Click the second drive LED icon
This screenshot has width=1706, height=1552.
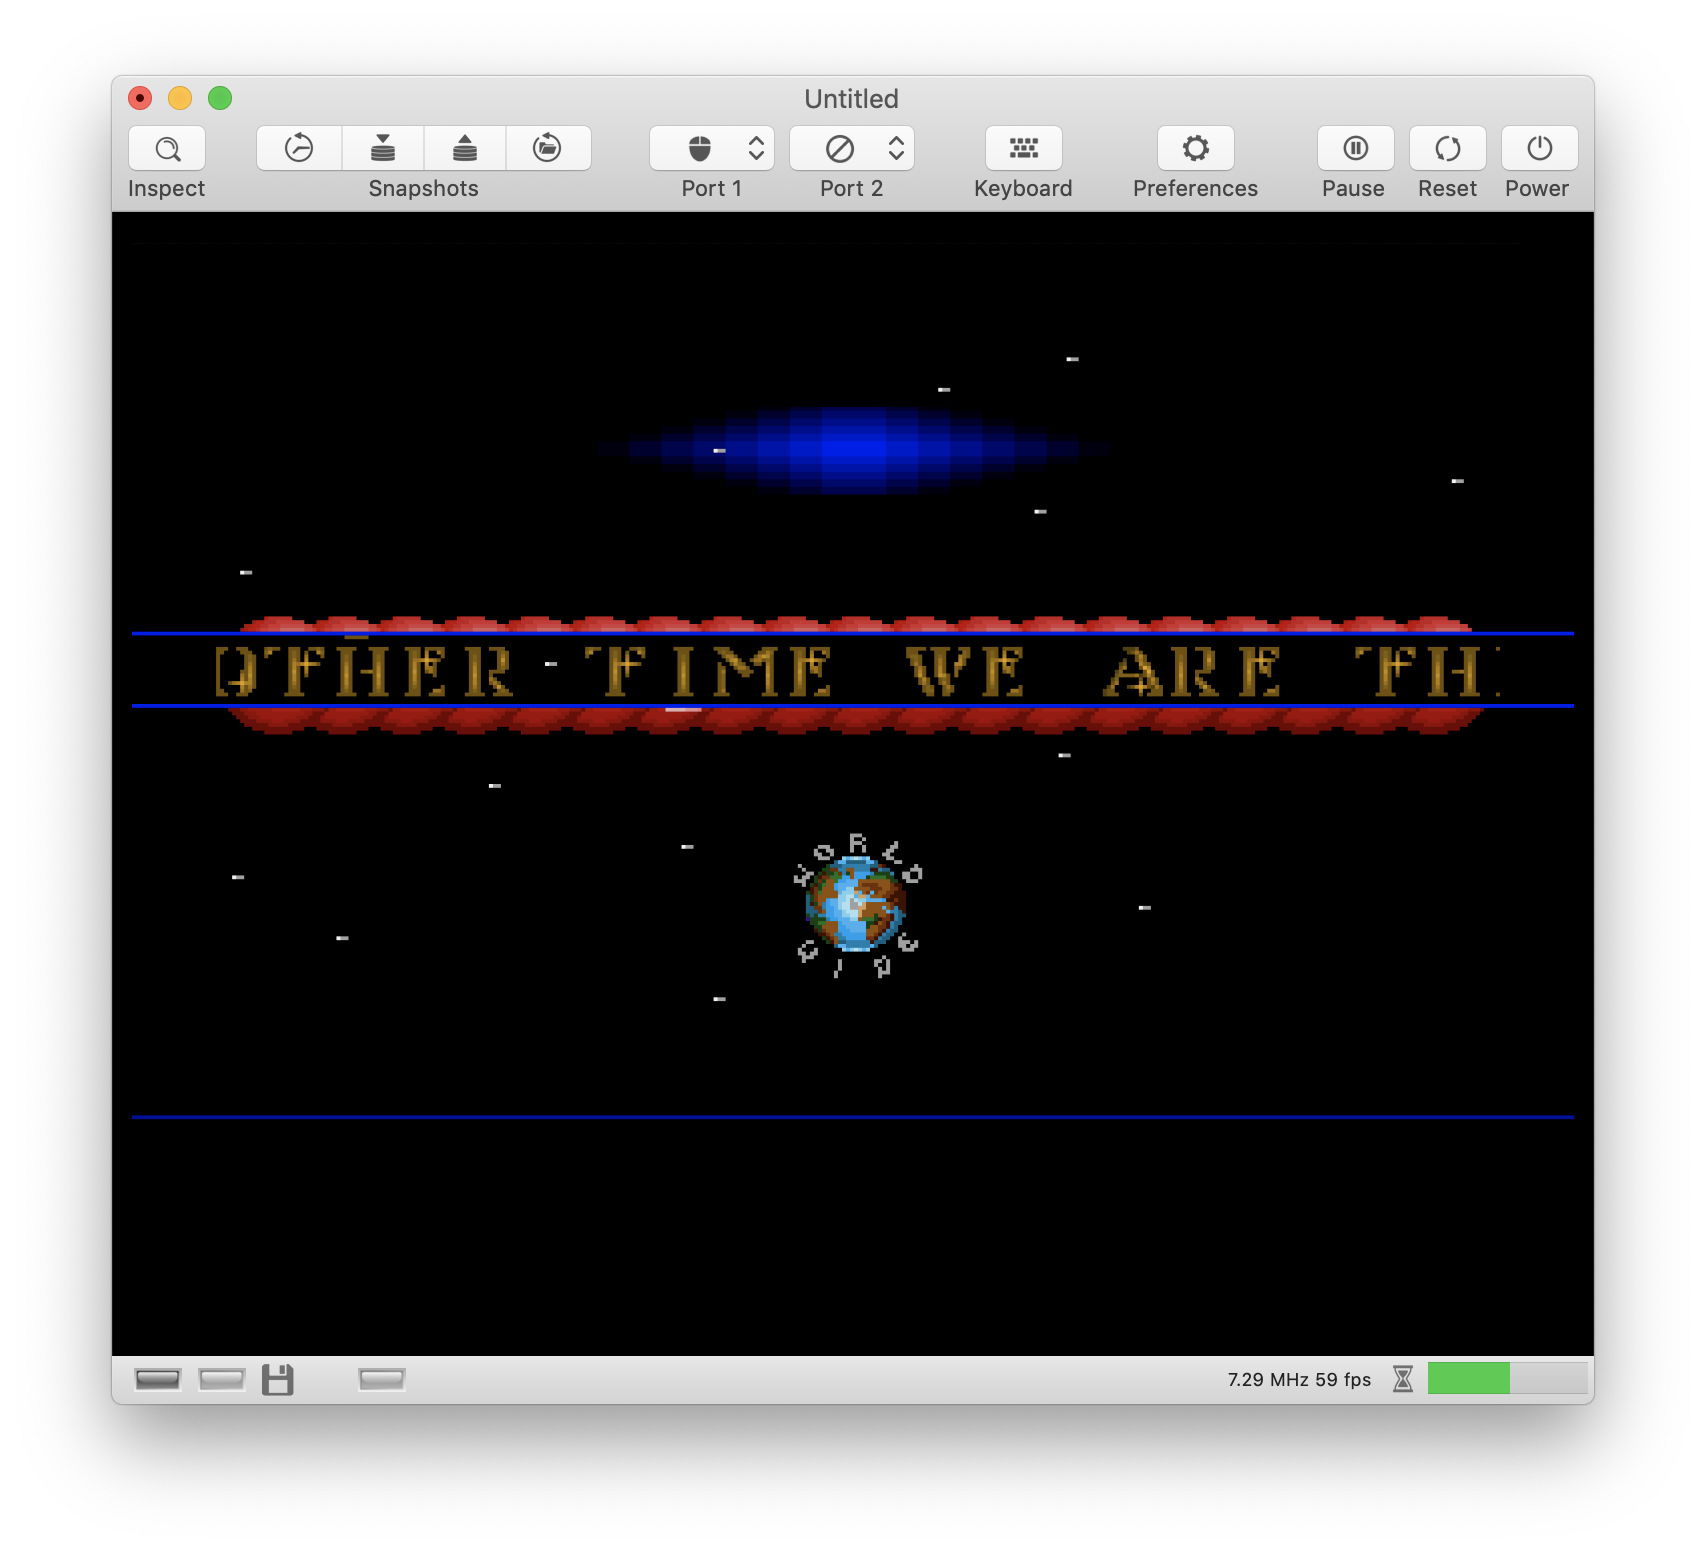click(222, 1380)
